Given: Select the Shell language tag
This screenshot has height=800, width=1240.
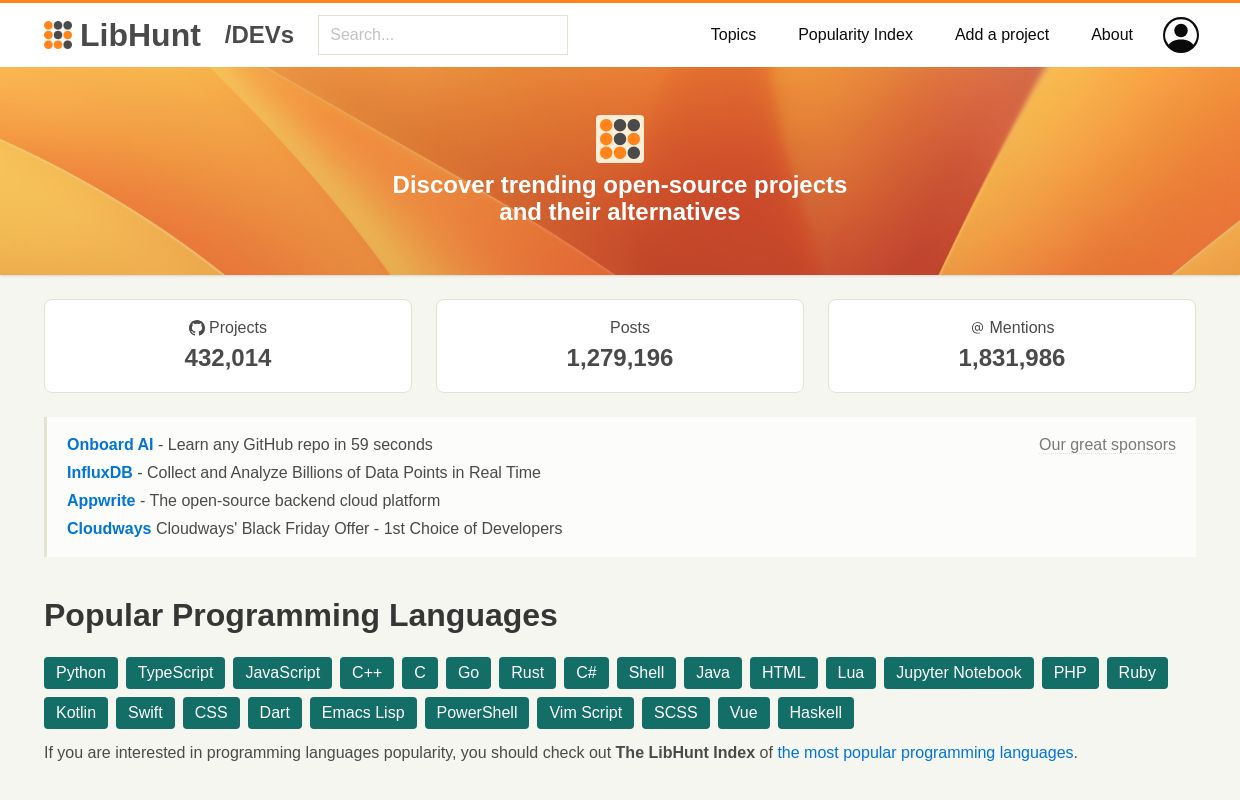Looking at the screenshot, I should coord(646,673).
